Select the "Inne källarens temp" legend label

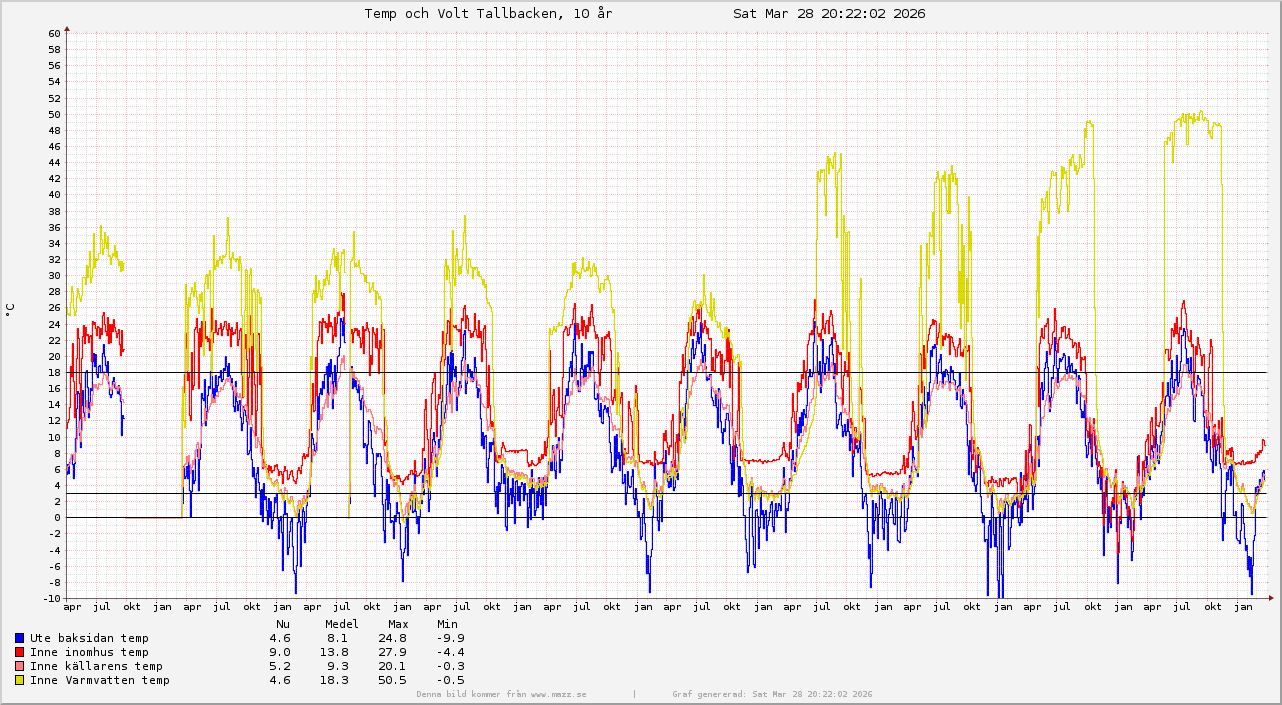[x=96, y=666]
